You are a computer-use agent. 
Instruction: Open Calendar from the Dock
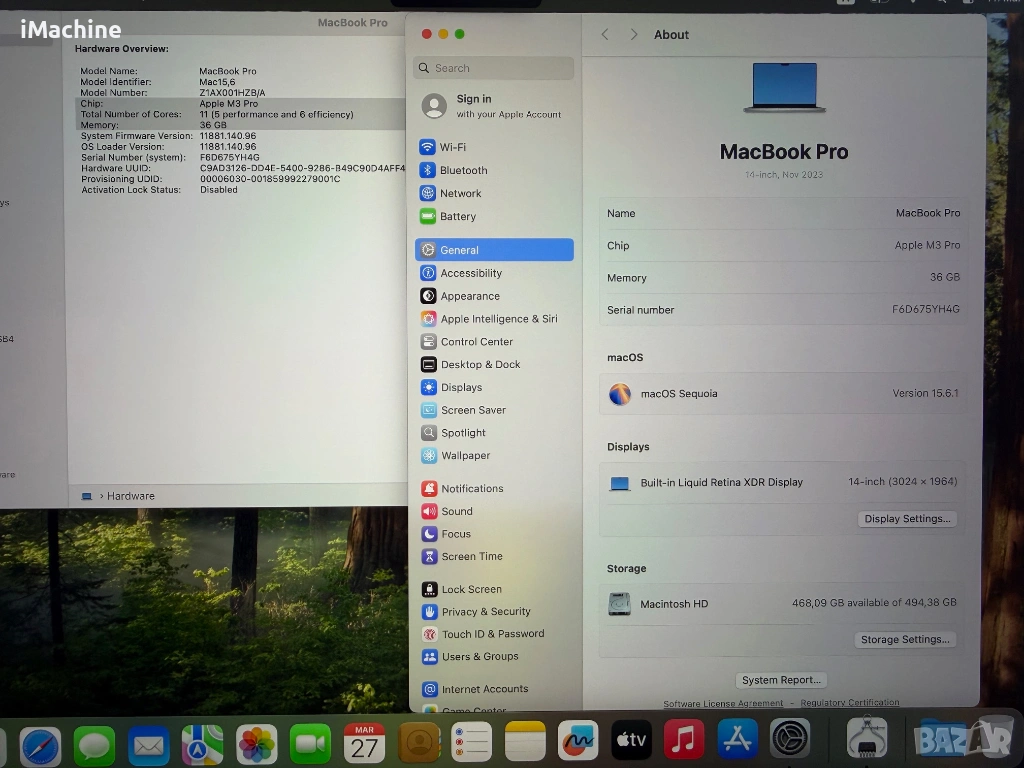tap(364, 743)
